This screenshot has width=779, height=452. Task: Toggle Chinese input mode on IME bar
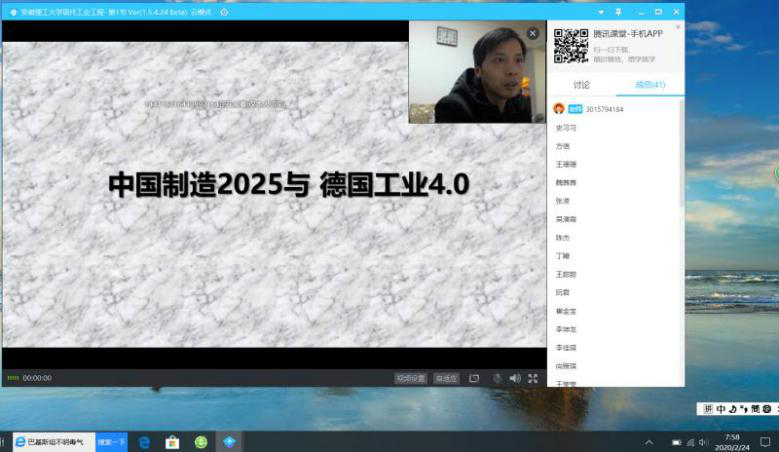click(720, 409)
